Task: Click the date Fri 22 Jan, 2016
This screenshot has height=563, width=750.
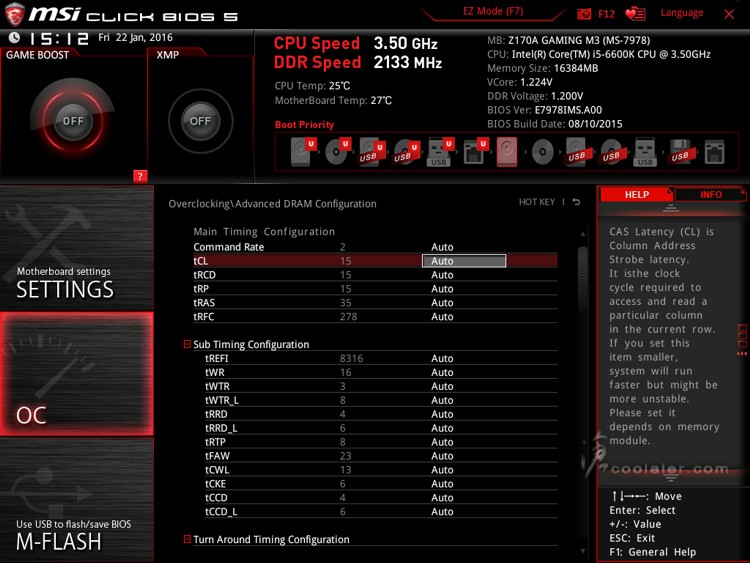Action: (x=135, y=37)
